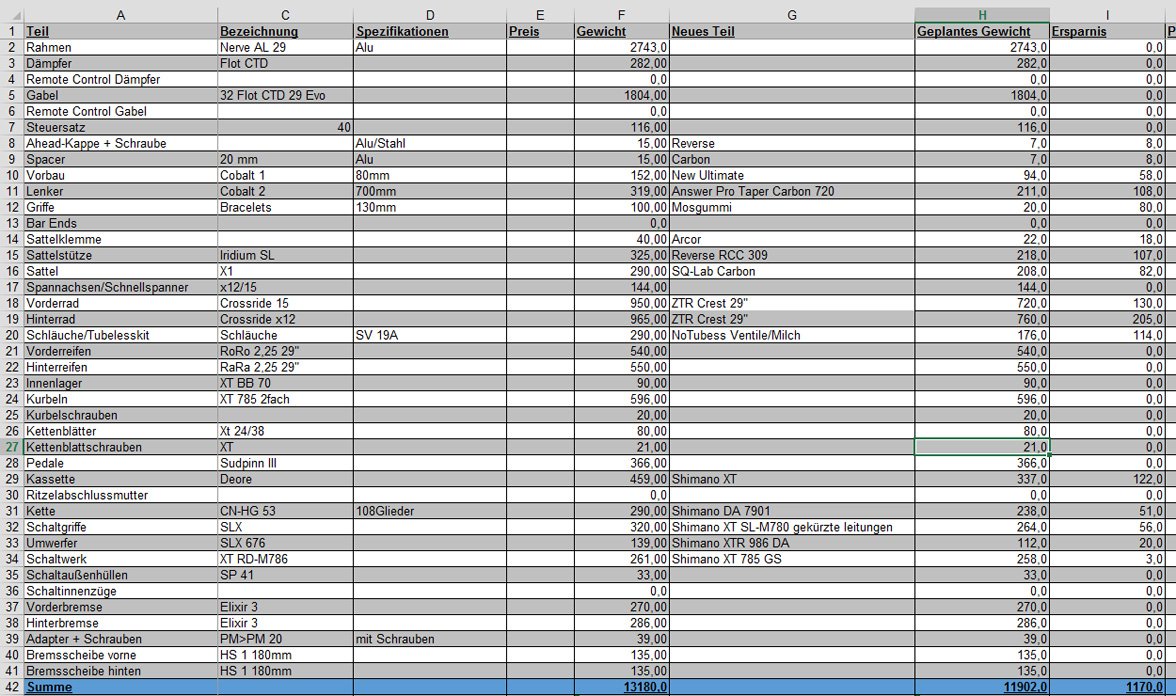
Task: Click the "Spezifikationen" header cell
Action: click(x=430, y=32)
